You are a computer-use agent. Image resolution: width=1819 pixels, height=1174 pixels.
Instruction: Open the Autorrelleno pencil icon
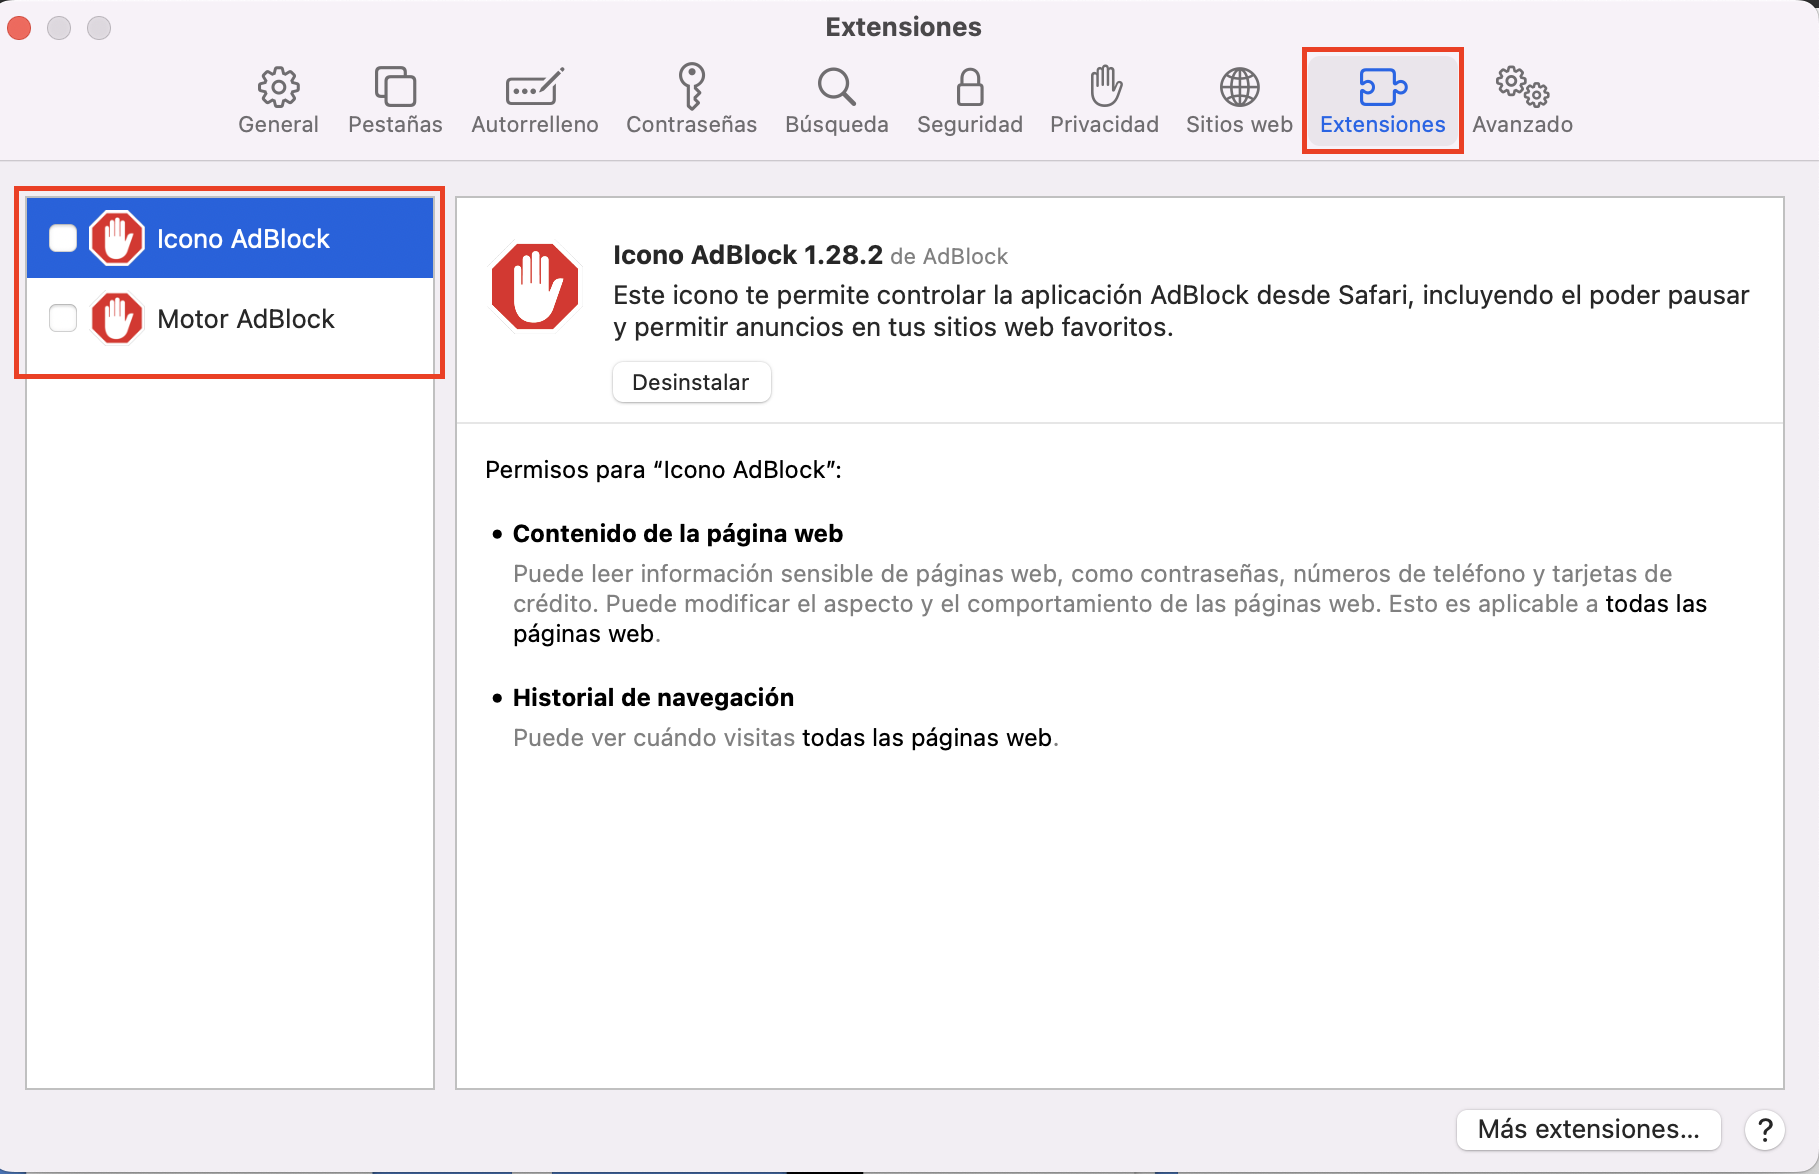point(534,87)
